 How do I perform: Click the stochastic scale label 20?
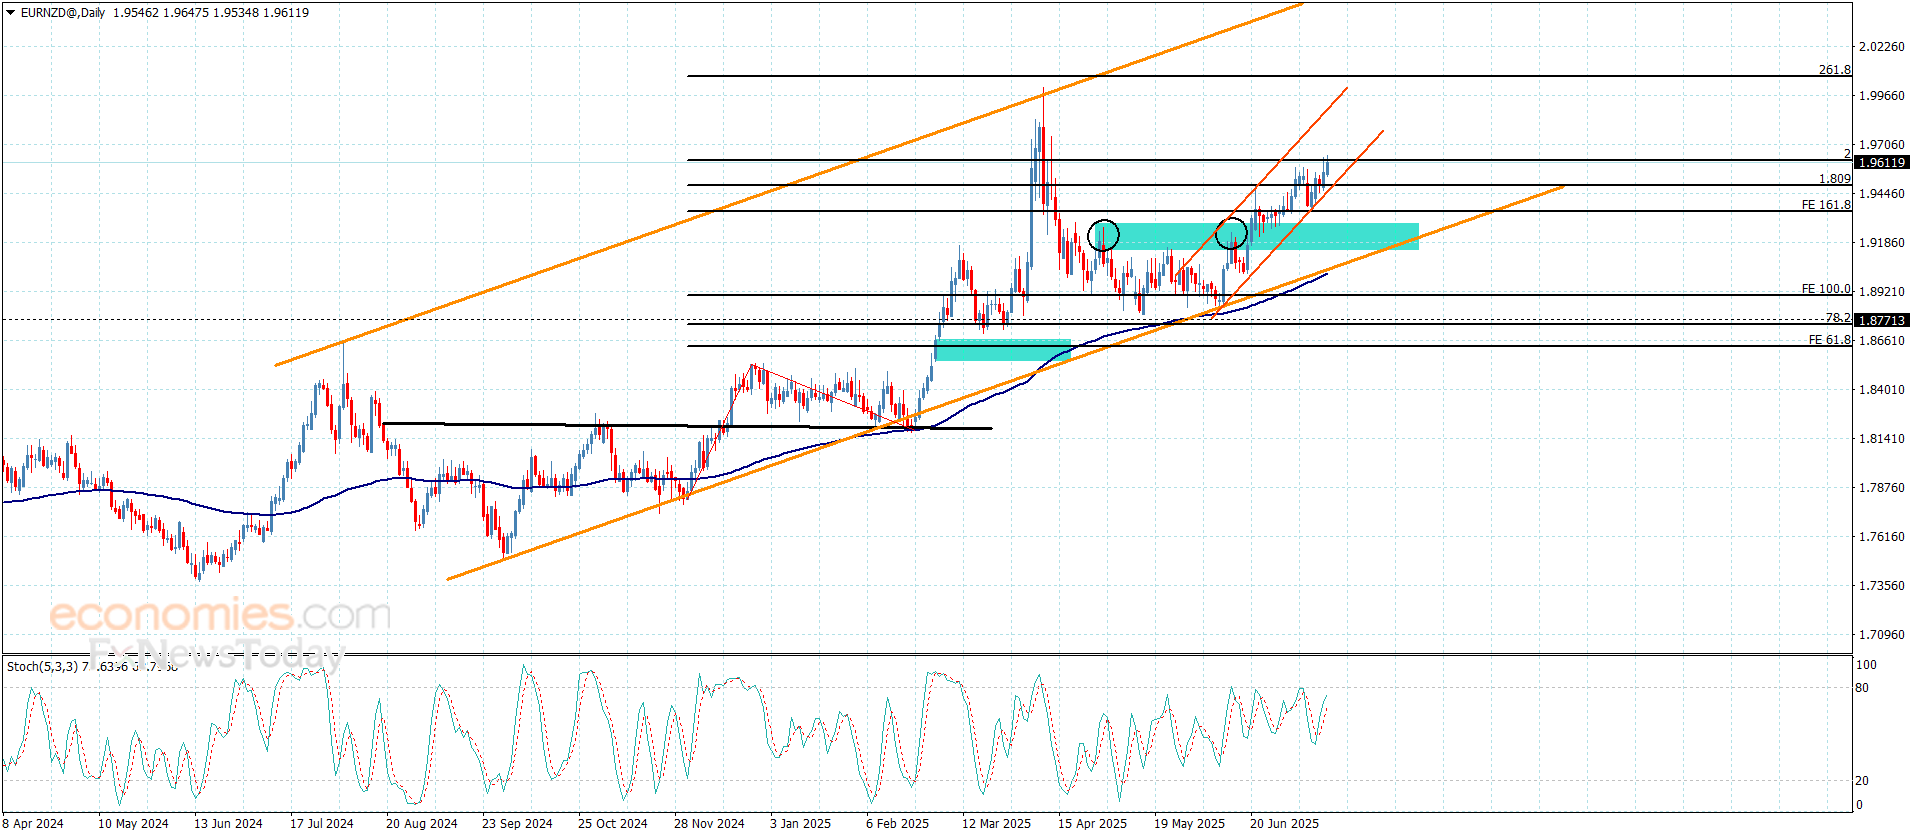click(1862, 781)
